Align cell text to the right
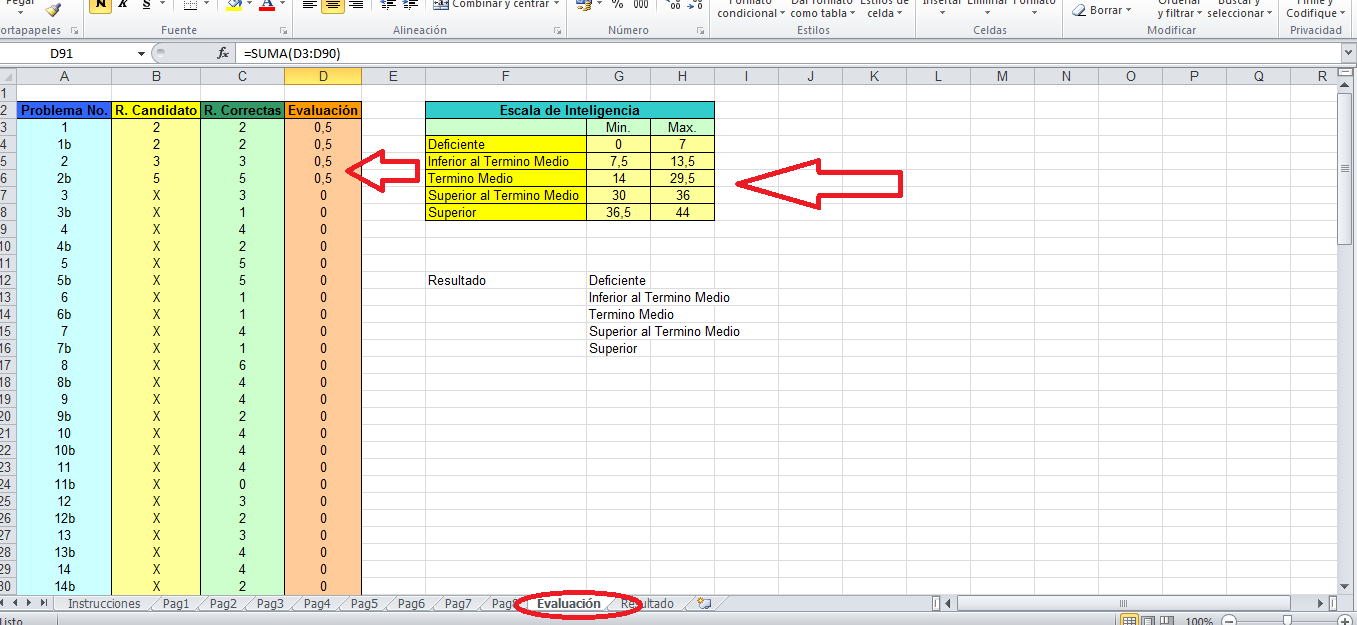 click(356, 5)
